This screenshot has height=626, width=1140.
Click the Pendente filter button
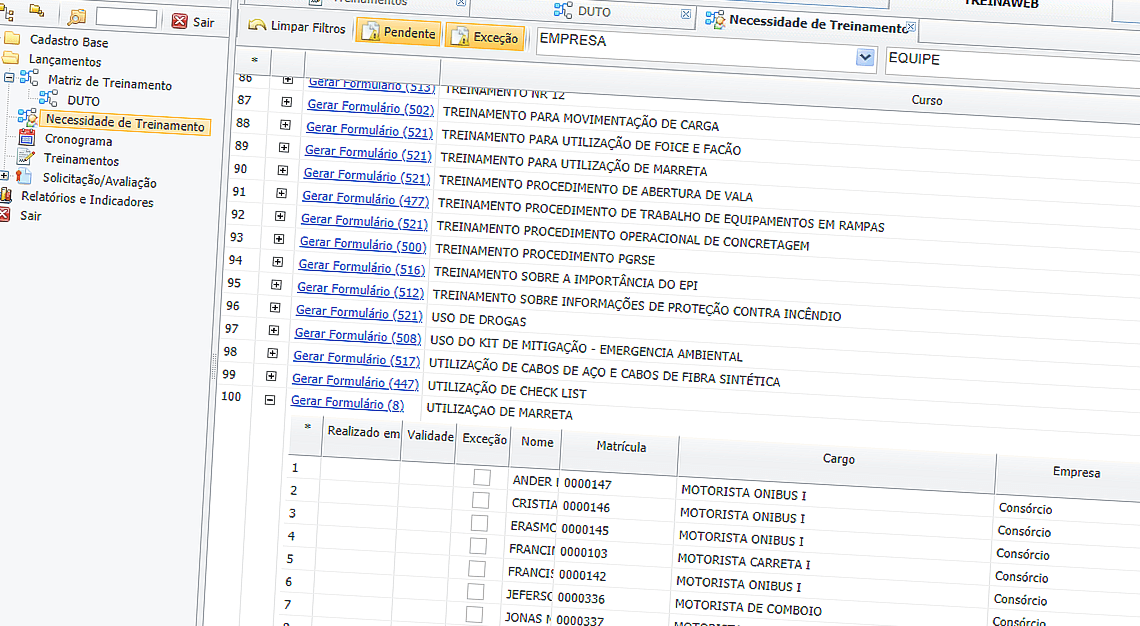coord(398,34)
